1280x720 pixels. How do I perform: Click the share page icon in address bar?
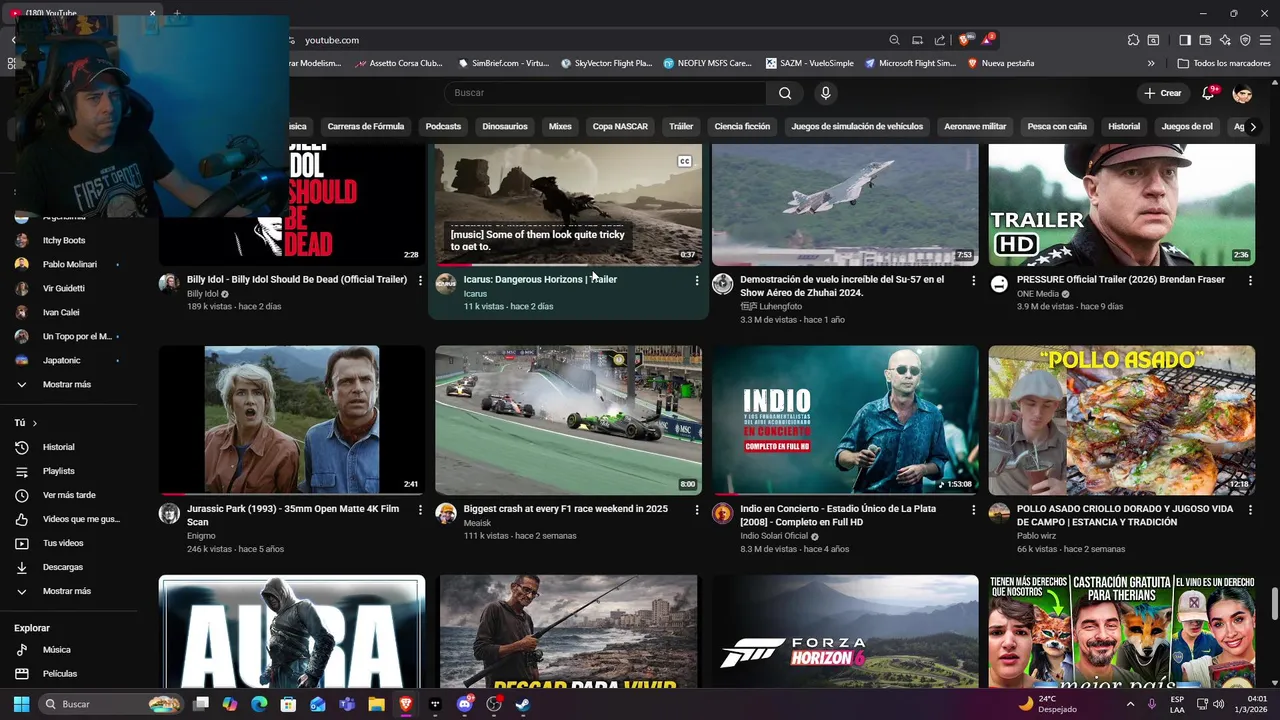point(940,40)
